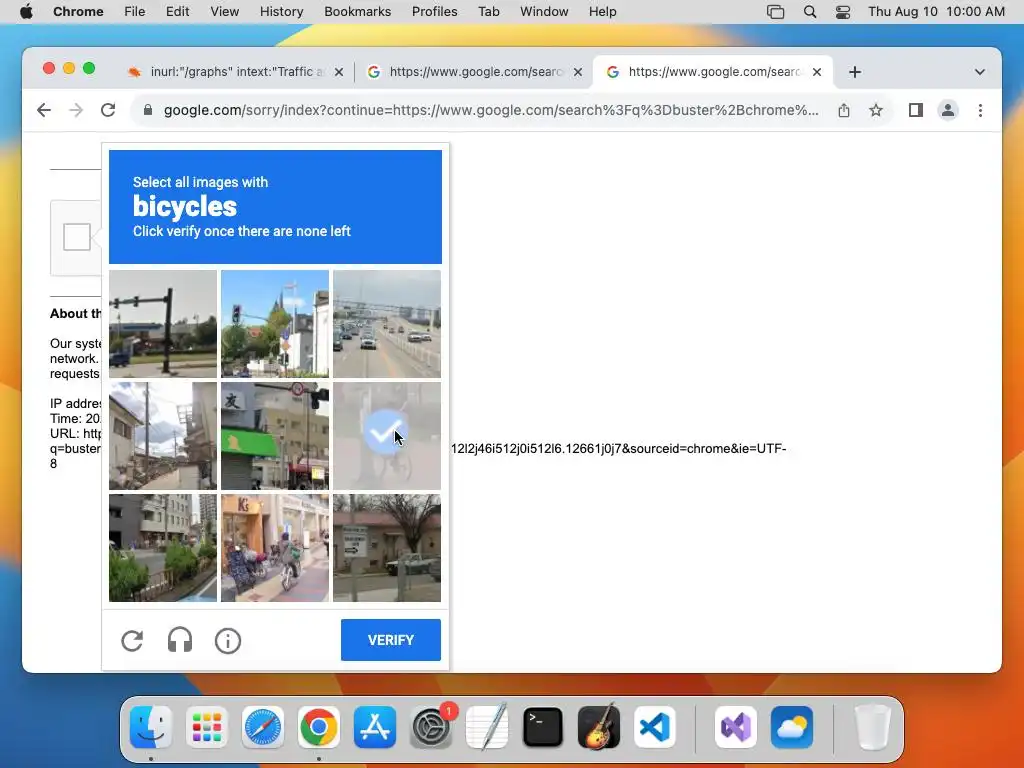Open the Bookmarks menu
This screenshot has width=1024, height=768.
click(x=358, y=12)
